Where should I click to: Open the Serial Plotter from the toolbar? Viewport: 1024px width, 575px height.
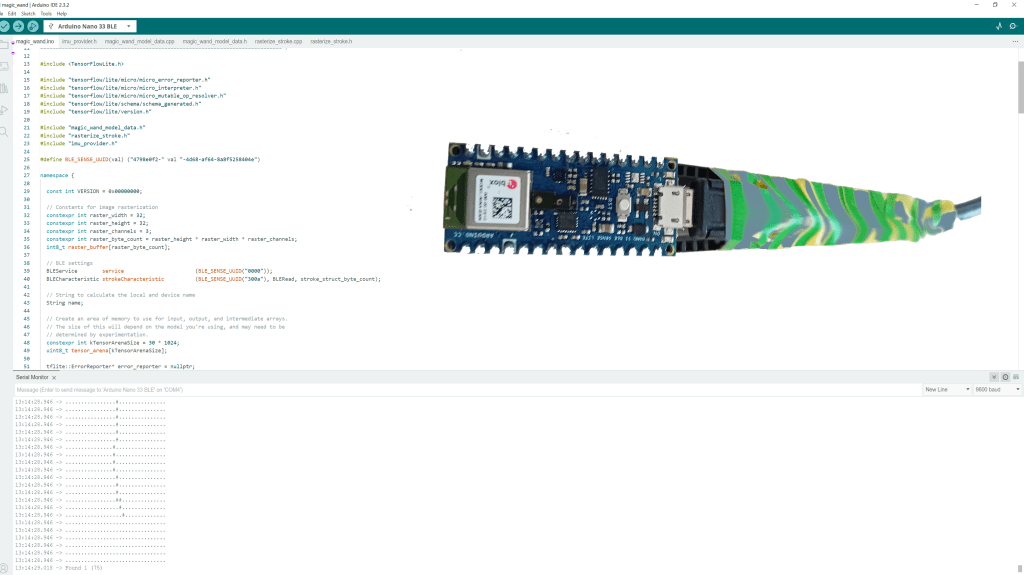point(999,26)
